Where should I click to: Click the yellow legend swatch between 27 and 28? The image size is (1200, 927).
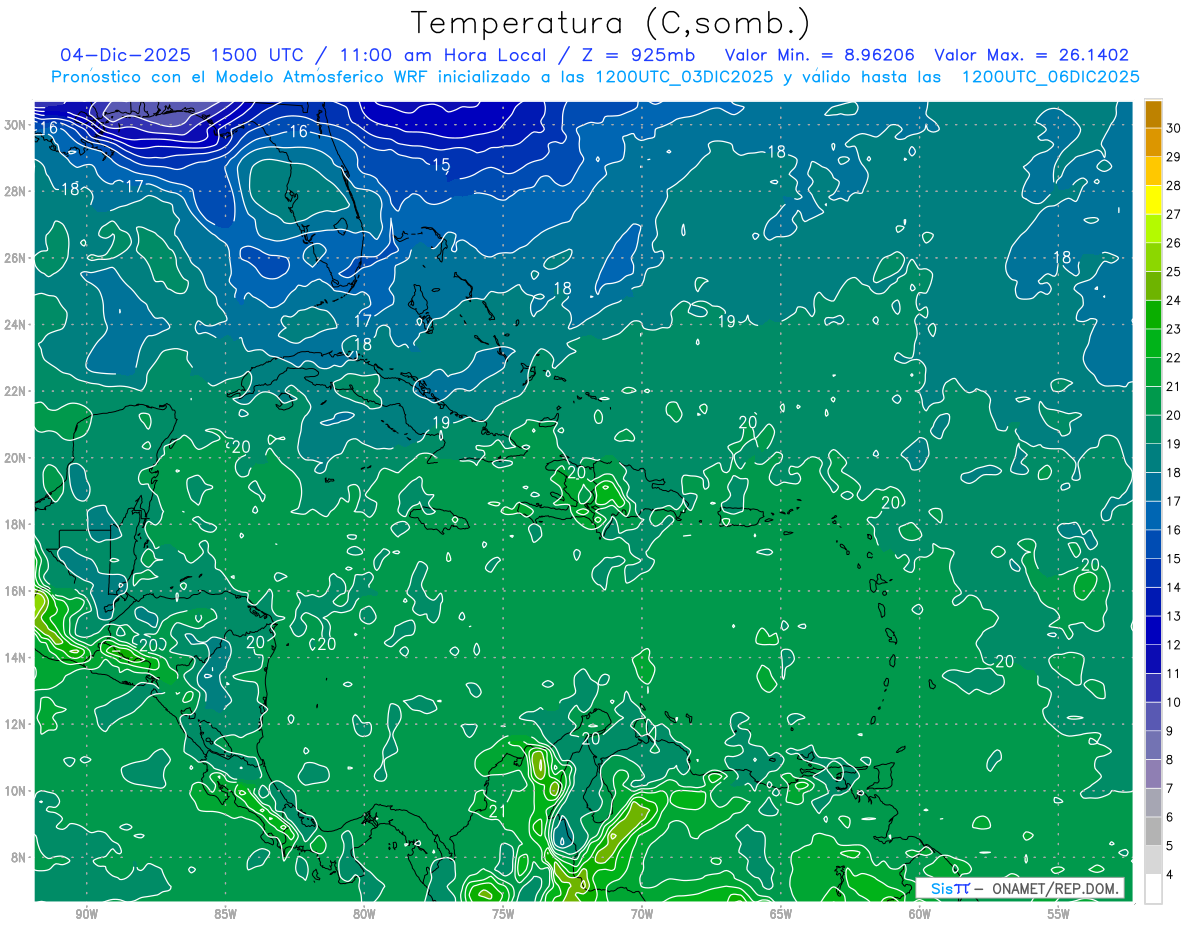click(1153, 200)
